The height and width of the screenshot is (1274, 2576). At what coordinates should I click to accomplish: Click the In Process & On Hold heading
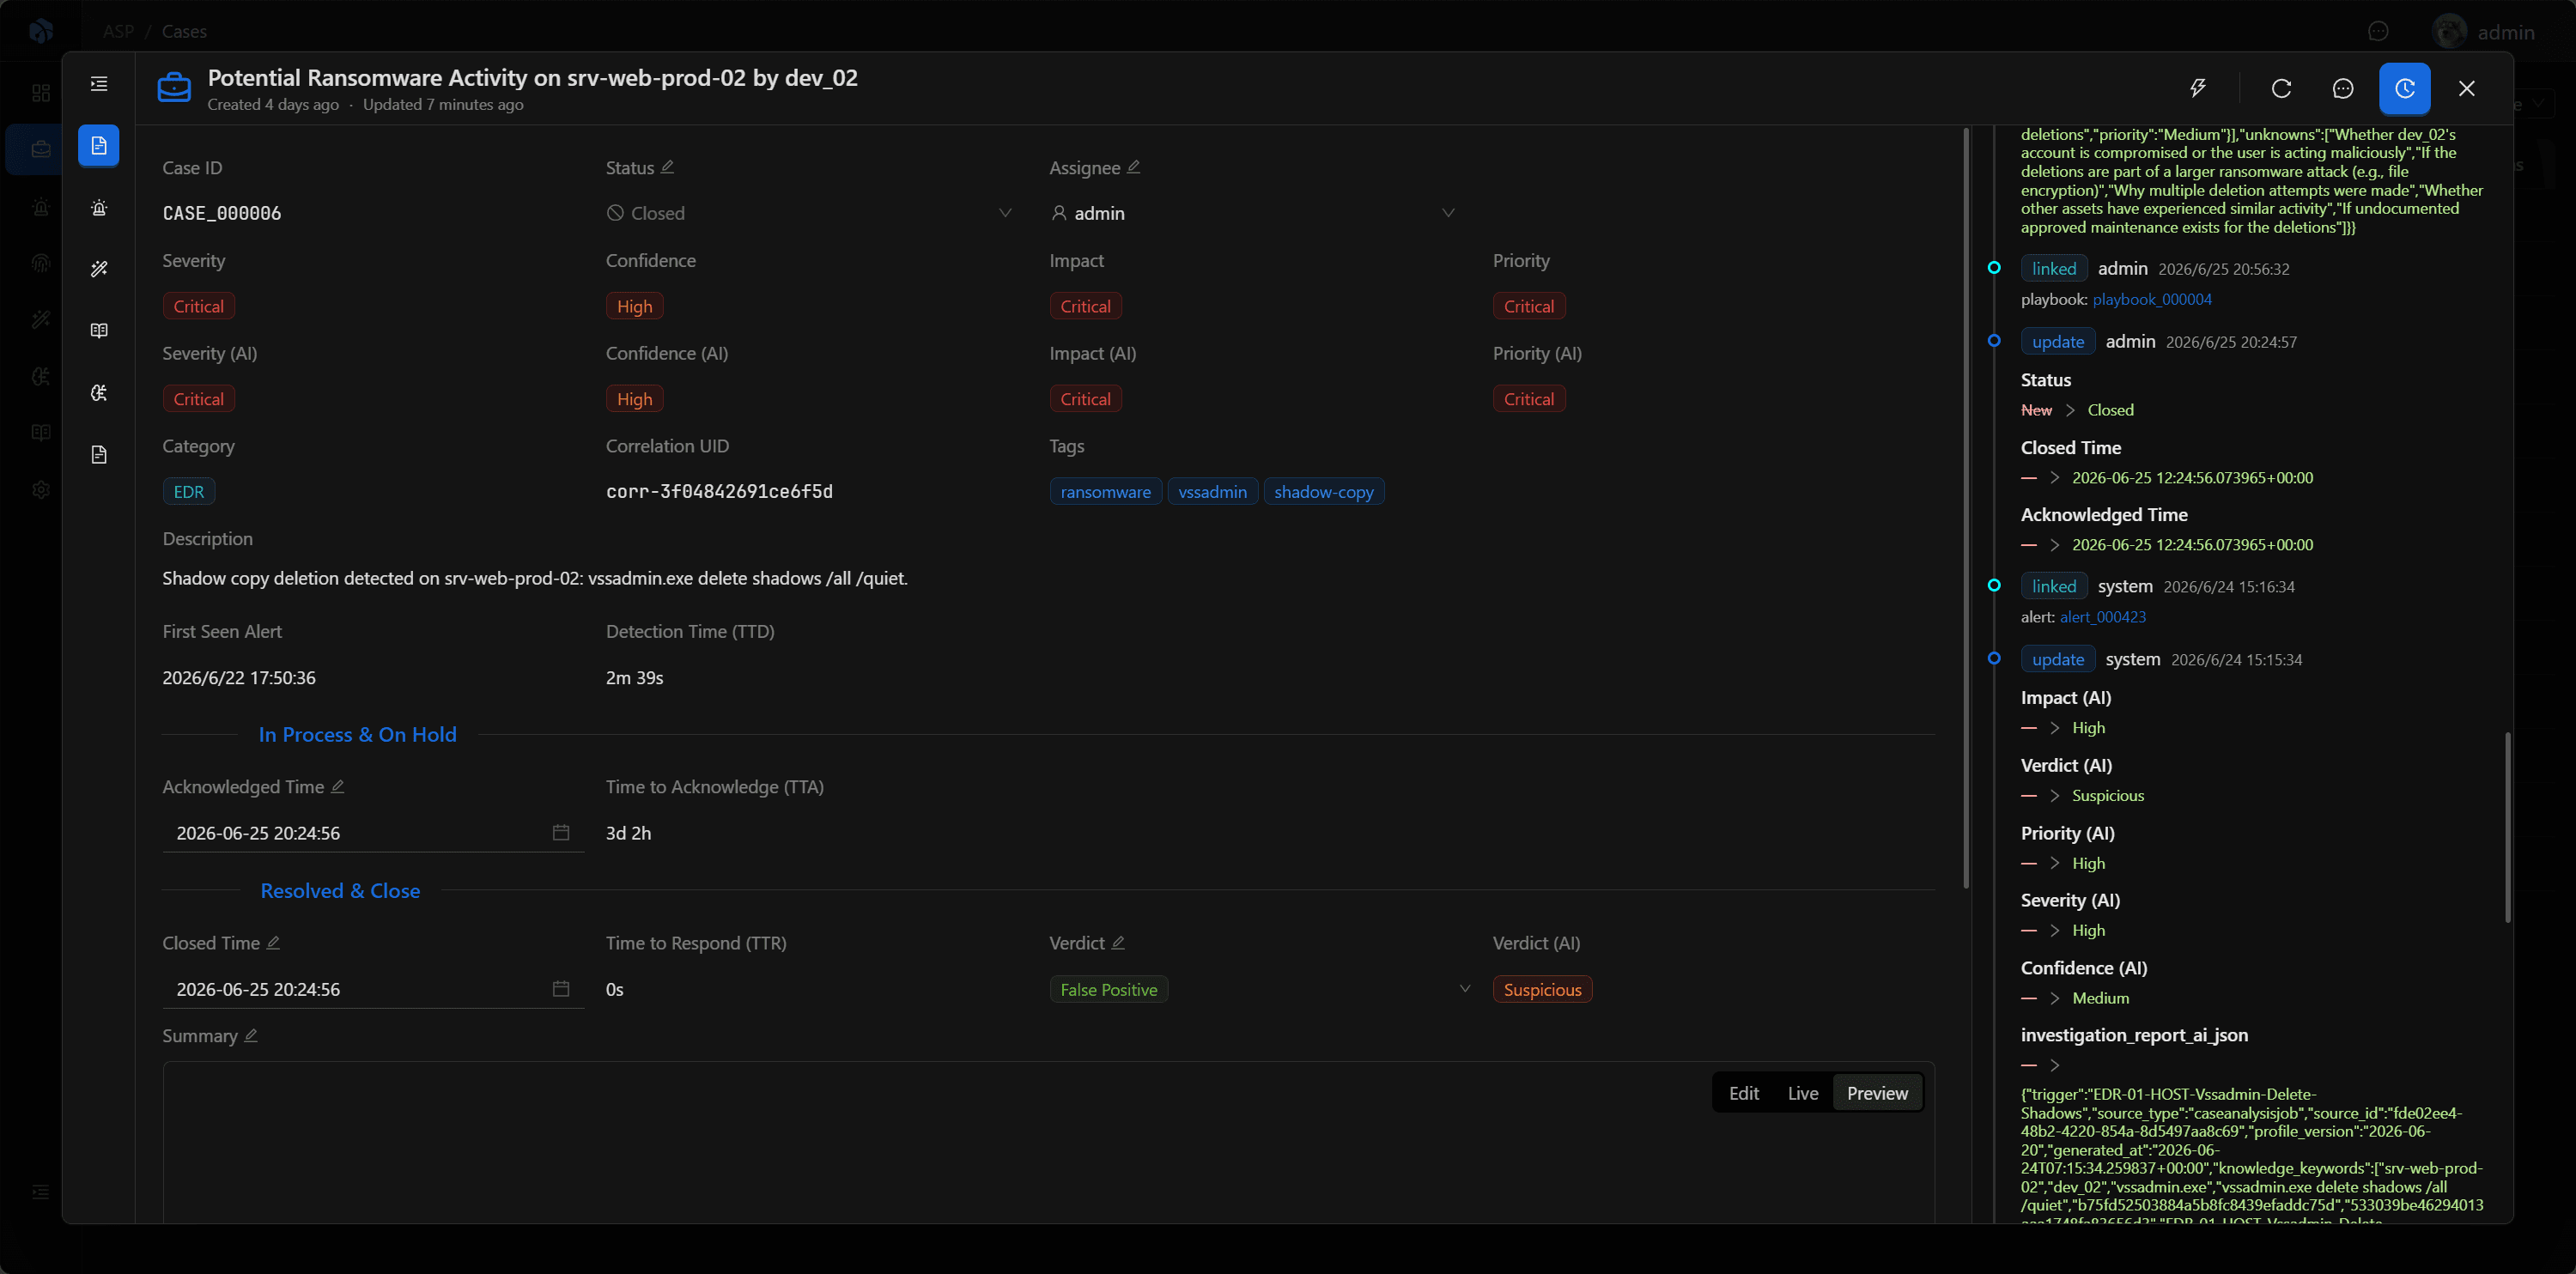pyautogui.click(x=357, y=734)
